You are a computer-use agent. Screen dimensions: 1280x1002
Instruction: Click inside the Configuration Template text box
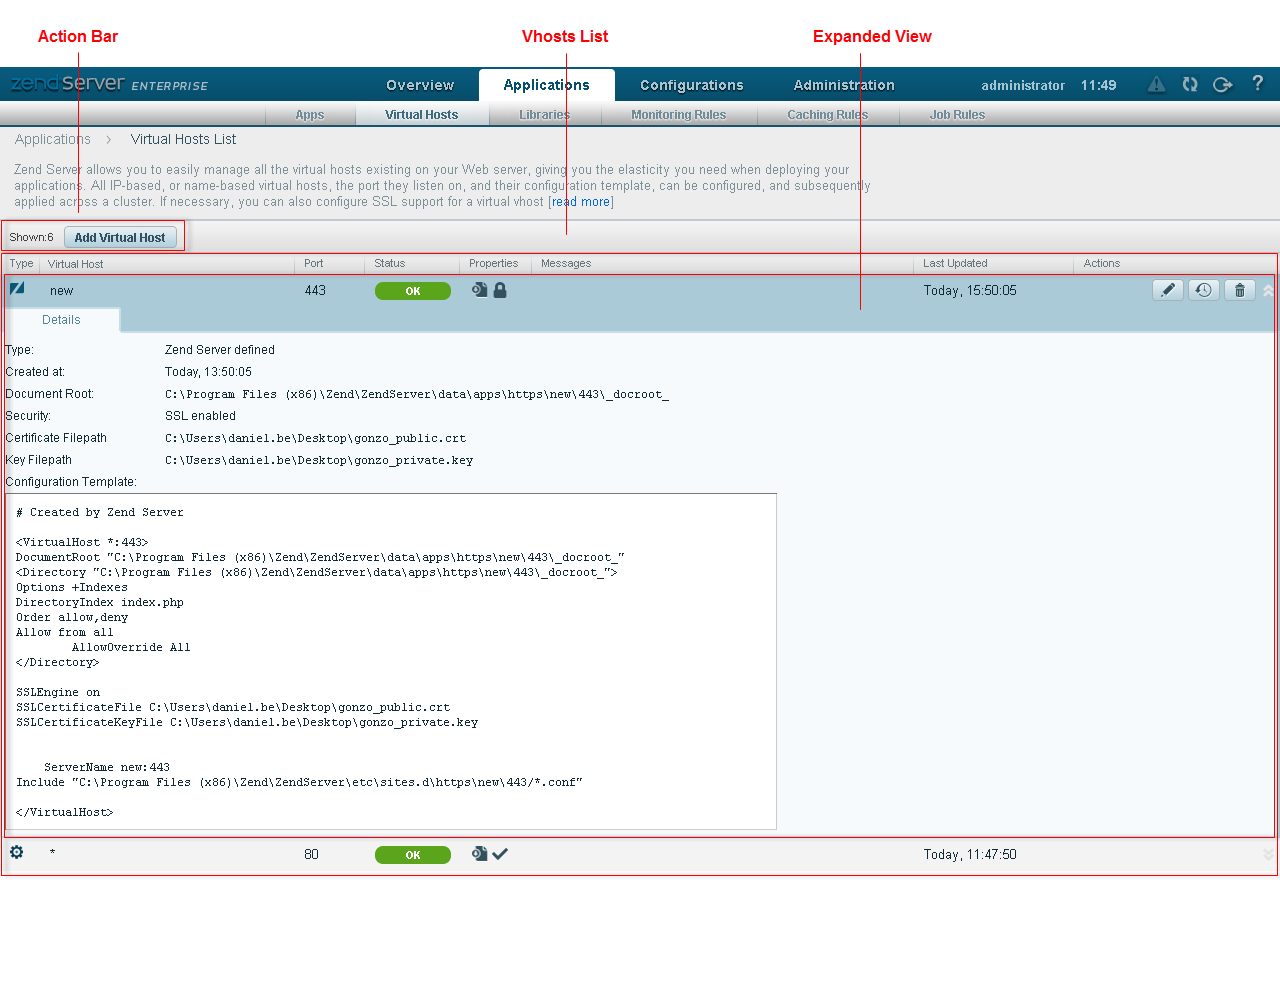(390, 660)
